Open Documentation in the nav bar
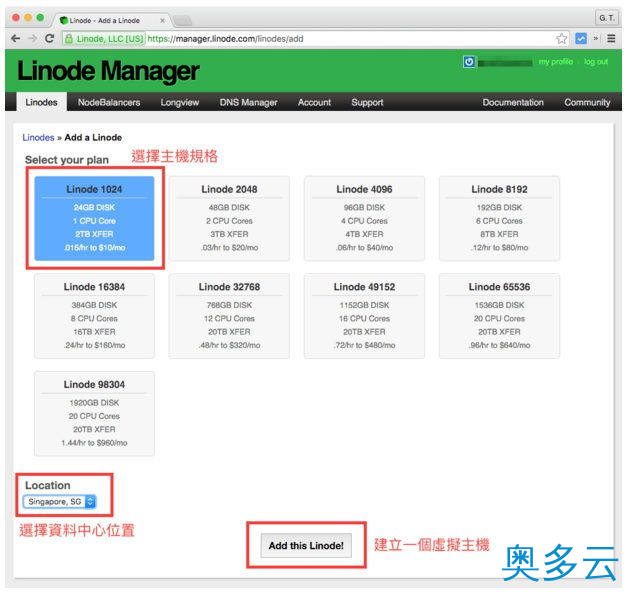The width and height of the screenshot is (629, 592). tap(513, 102)
